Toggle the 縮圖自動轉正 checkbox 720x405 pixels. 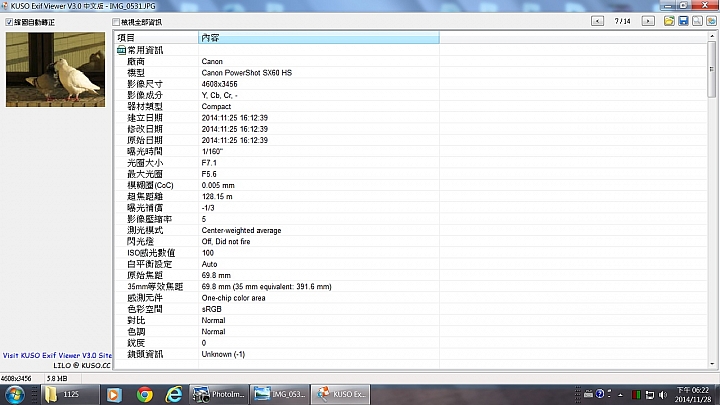(x=9, y=22)
